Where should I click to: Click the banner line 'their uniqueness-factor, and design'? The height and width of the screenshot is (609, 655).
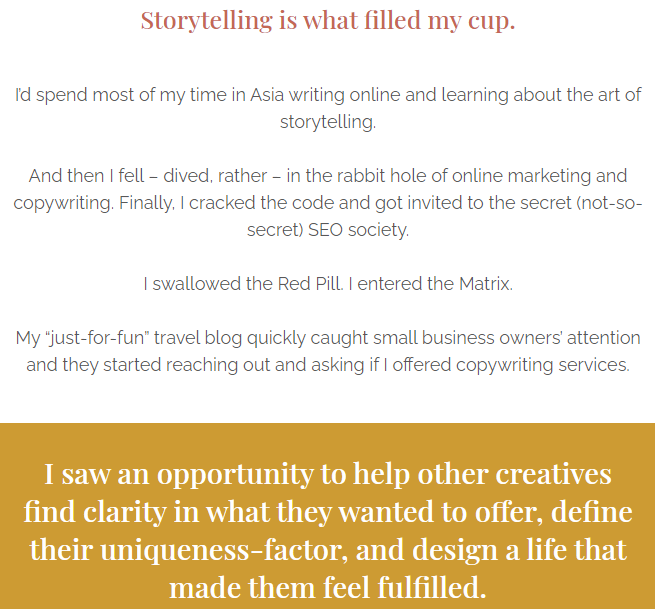point(328,549)
